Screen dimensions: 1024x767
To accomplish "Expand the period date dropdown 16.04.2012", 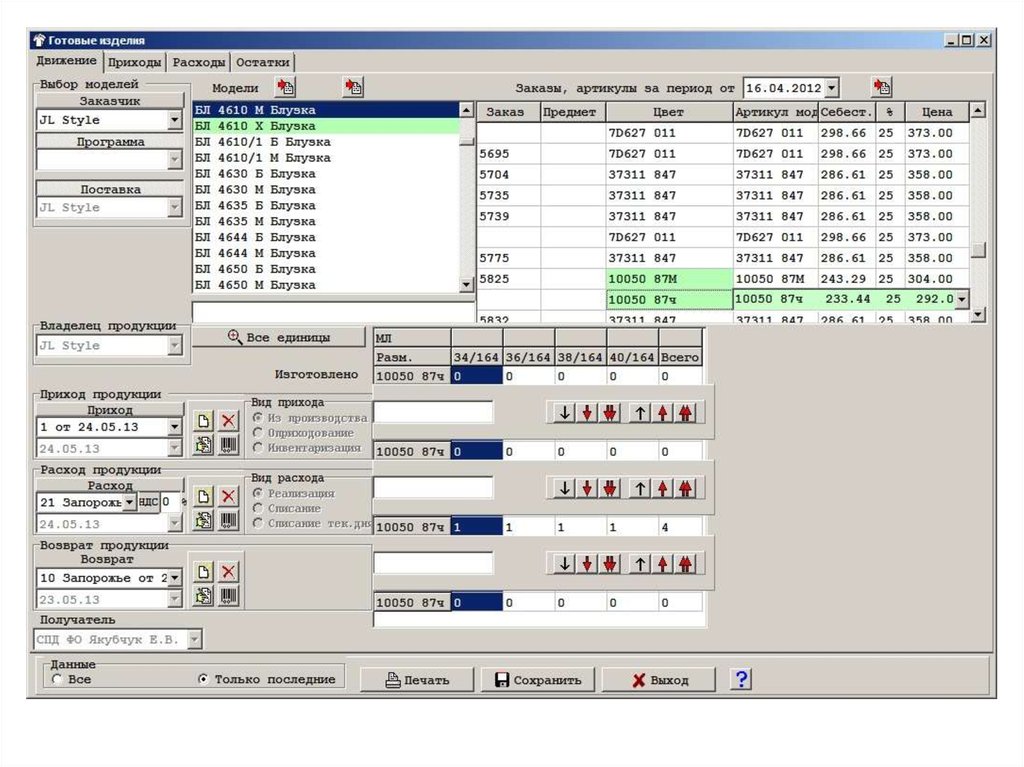I will point(832,88).
